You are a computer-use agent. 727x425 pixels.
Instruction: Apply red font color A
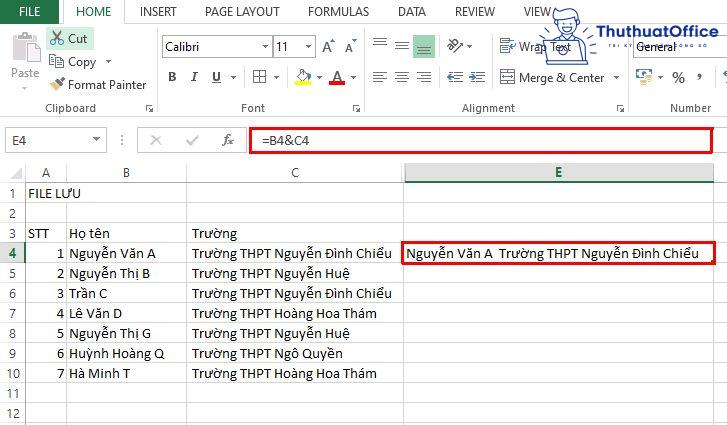[x=337, y=77]
